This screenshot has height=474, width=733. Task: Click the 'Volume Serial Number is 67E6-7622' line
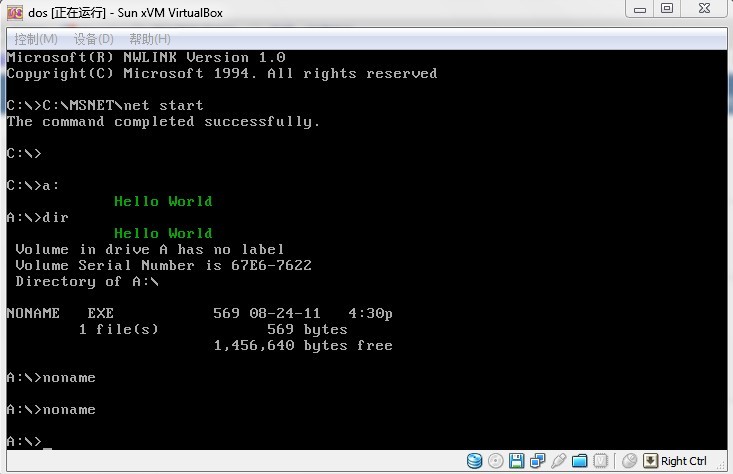click(163, 266)
